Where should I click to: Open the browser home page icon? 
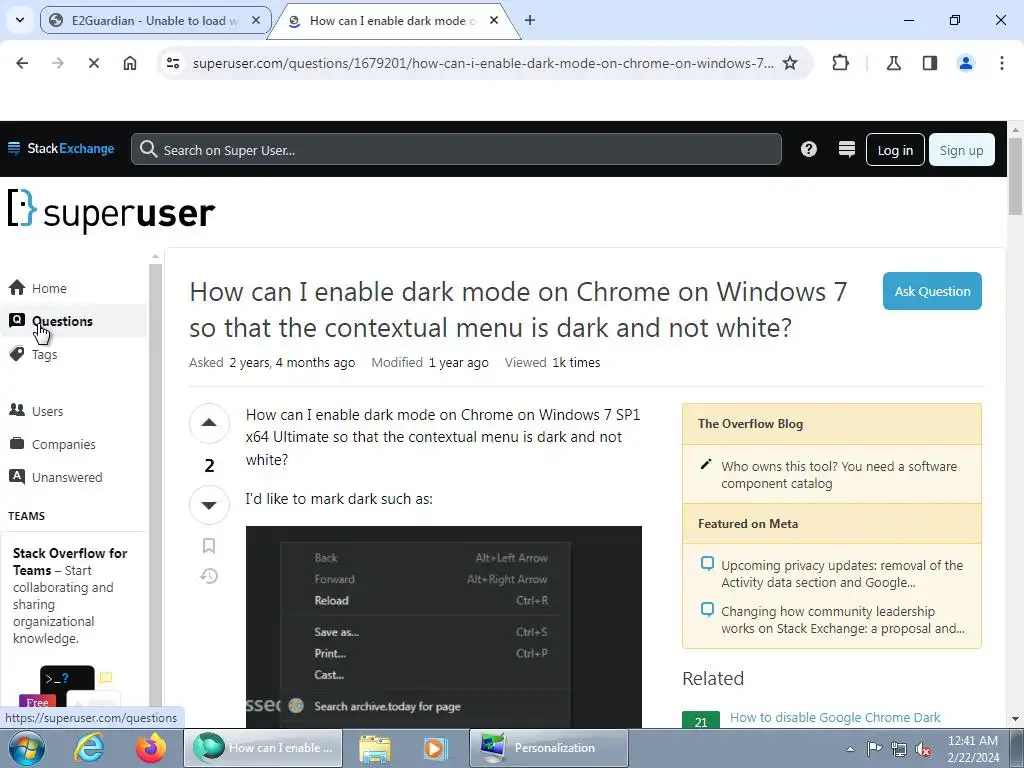pos(130,63)
